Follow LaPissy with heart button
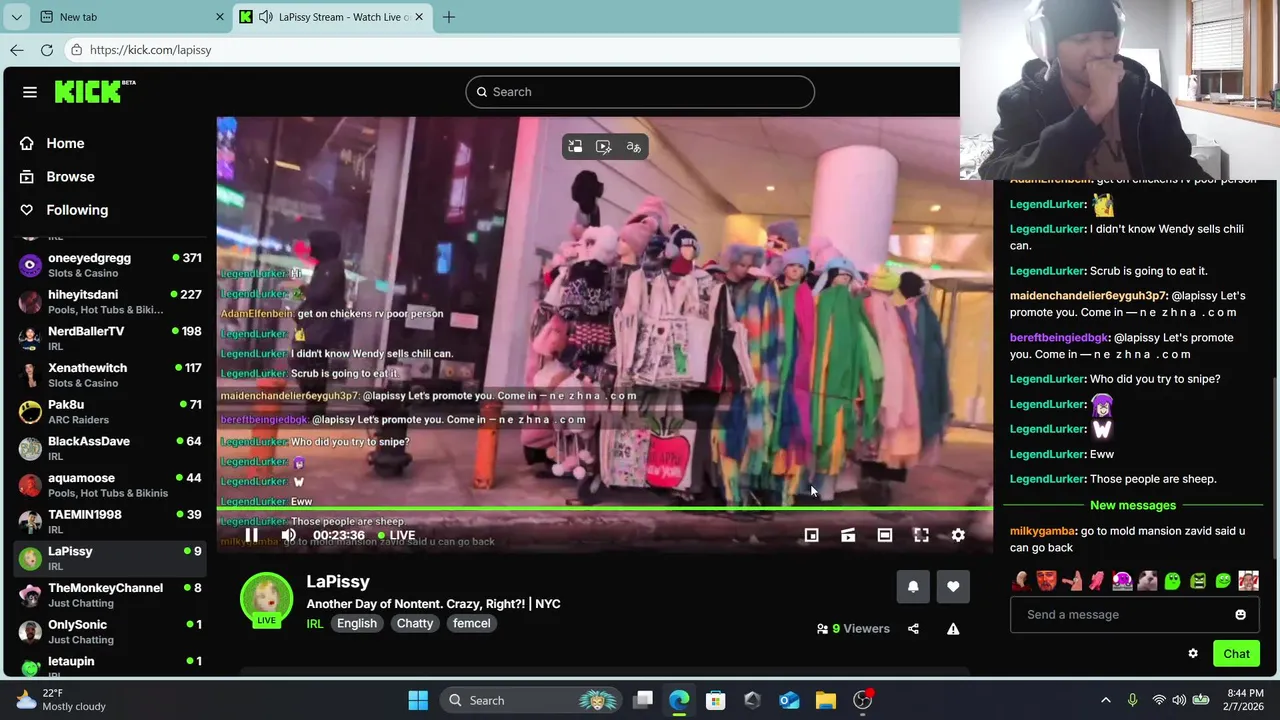This screenshot has height=720, width=1280. click(953, 587)
